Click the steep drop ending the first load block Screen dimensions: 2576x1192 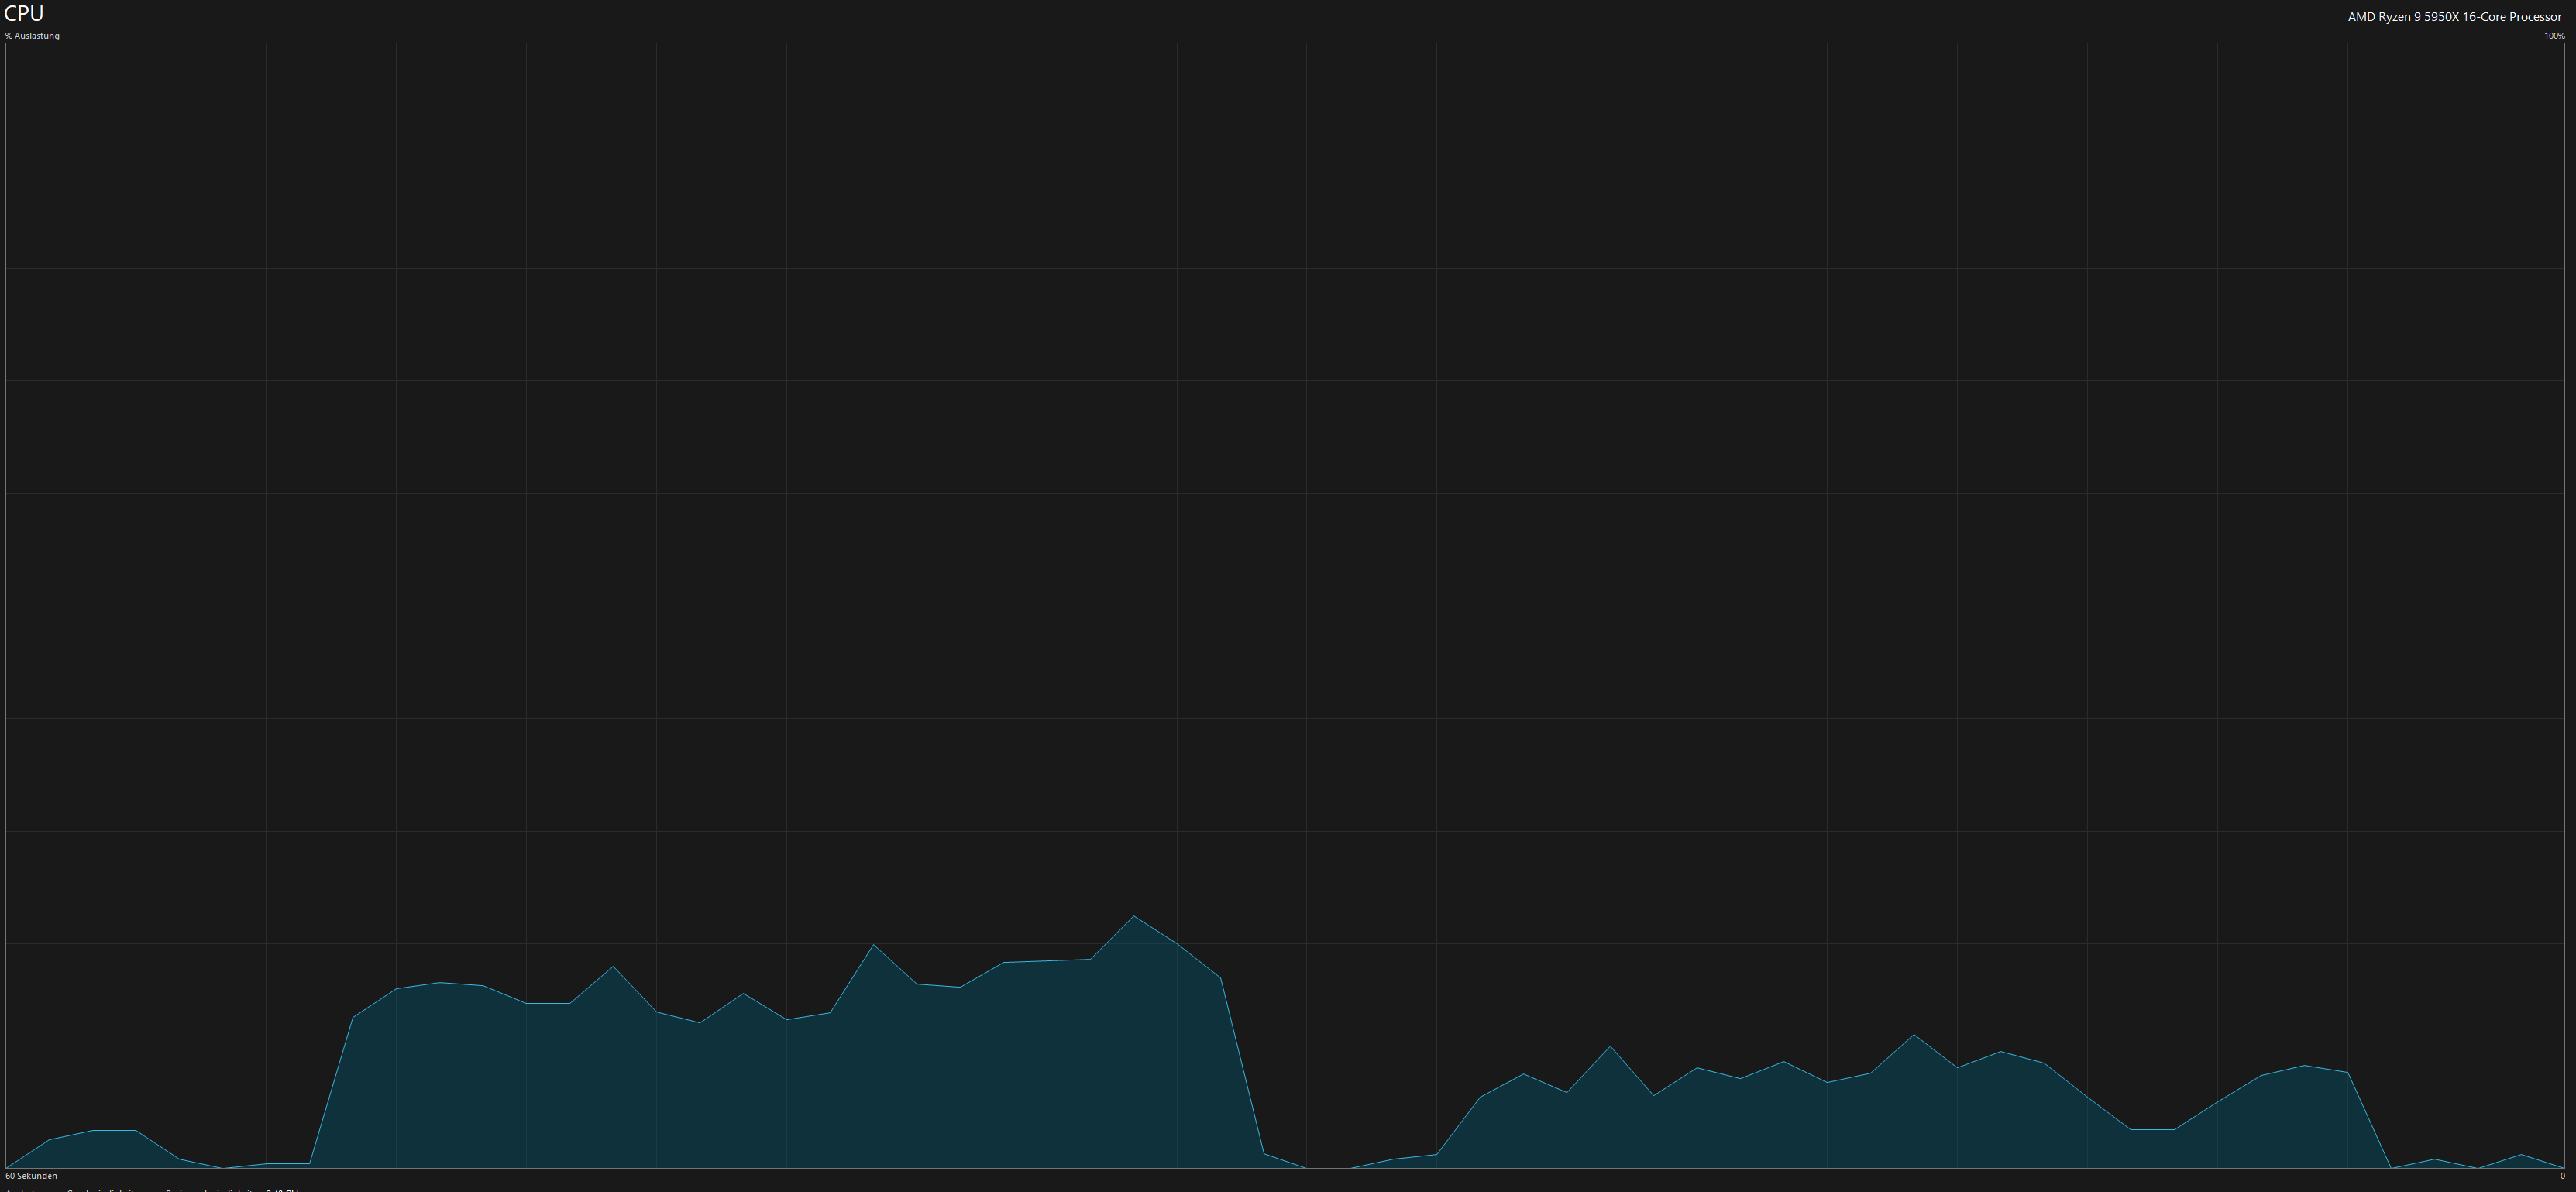click(1242, 1065)
